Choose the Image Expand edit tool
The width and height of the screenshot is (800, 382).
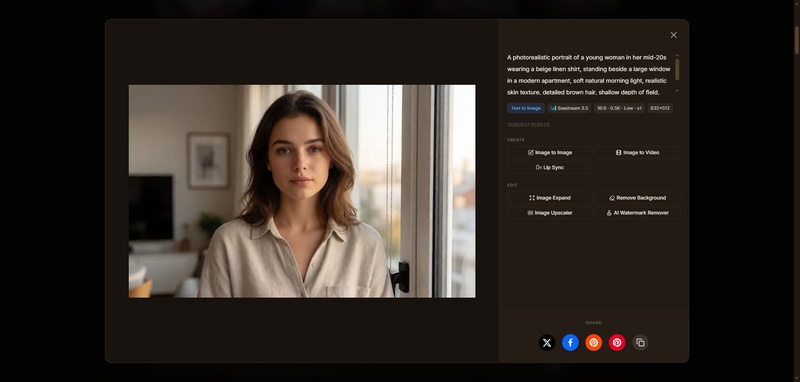tap(549, 198)
